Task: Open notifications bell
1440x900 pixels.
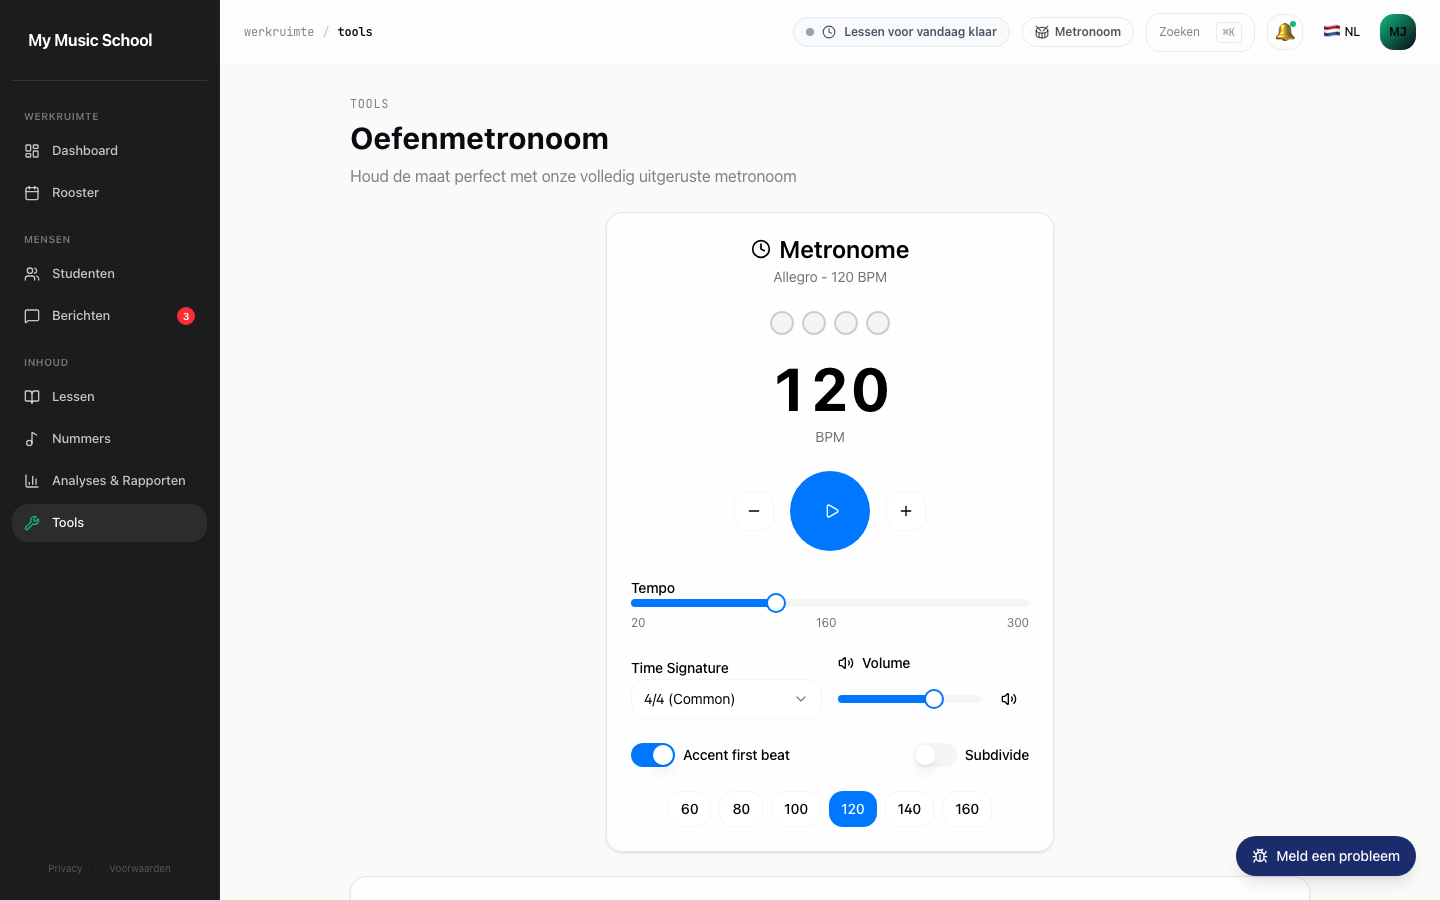Action: click(x=1285, y=32)
